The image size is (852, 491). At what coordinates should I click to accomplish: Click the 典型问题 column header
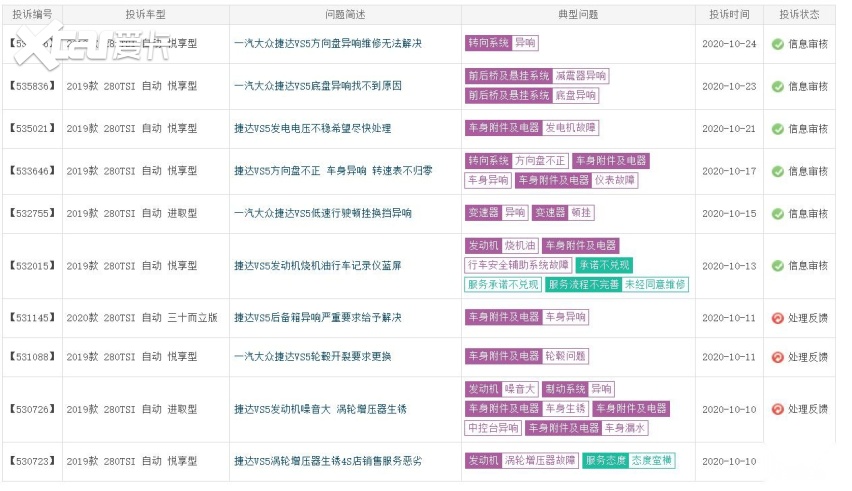tap(577, 15)
